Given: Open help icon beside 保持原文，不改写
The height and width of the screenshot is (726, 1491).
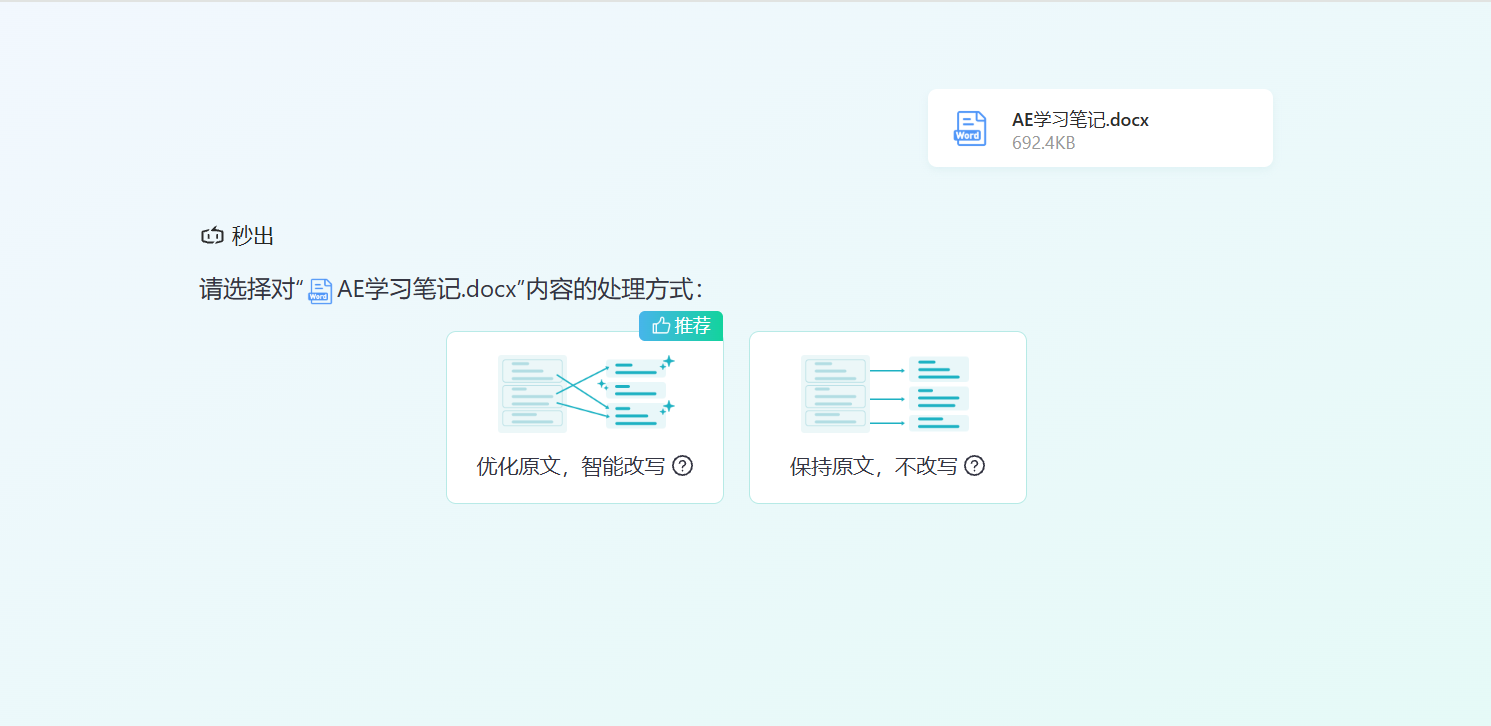Looking at the screenshot, I should tap(974, 466).
